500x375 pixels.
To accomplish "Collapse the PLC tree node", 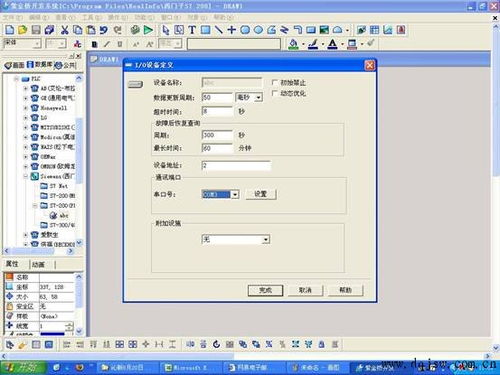I will tap(16, 79).
